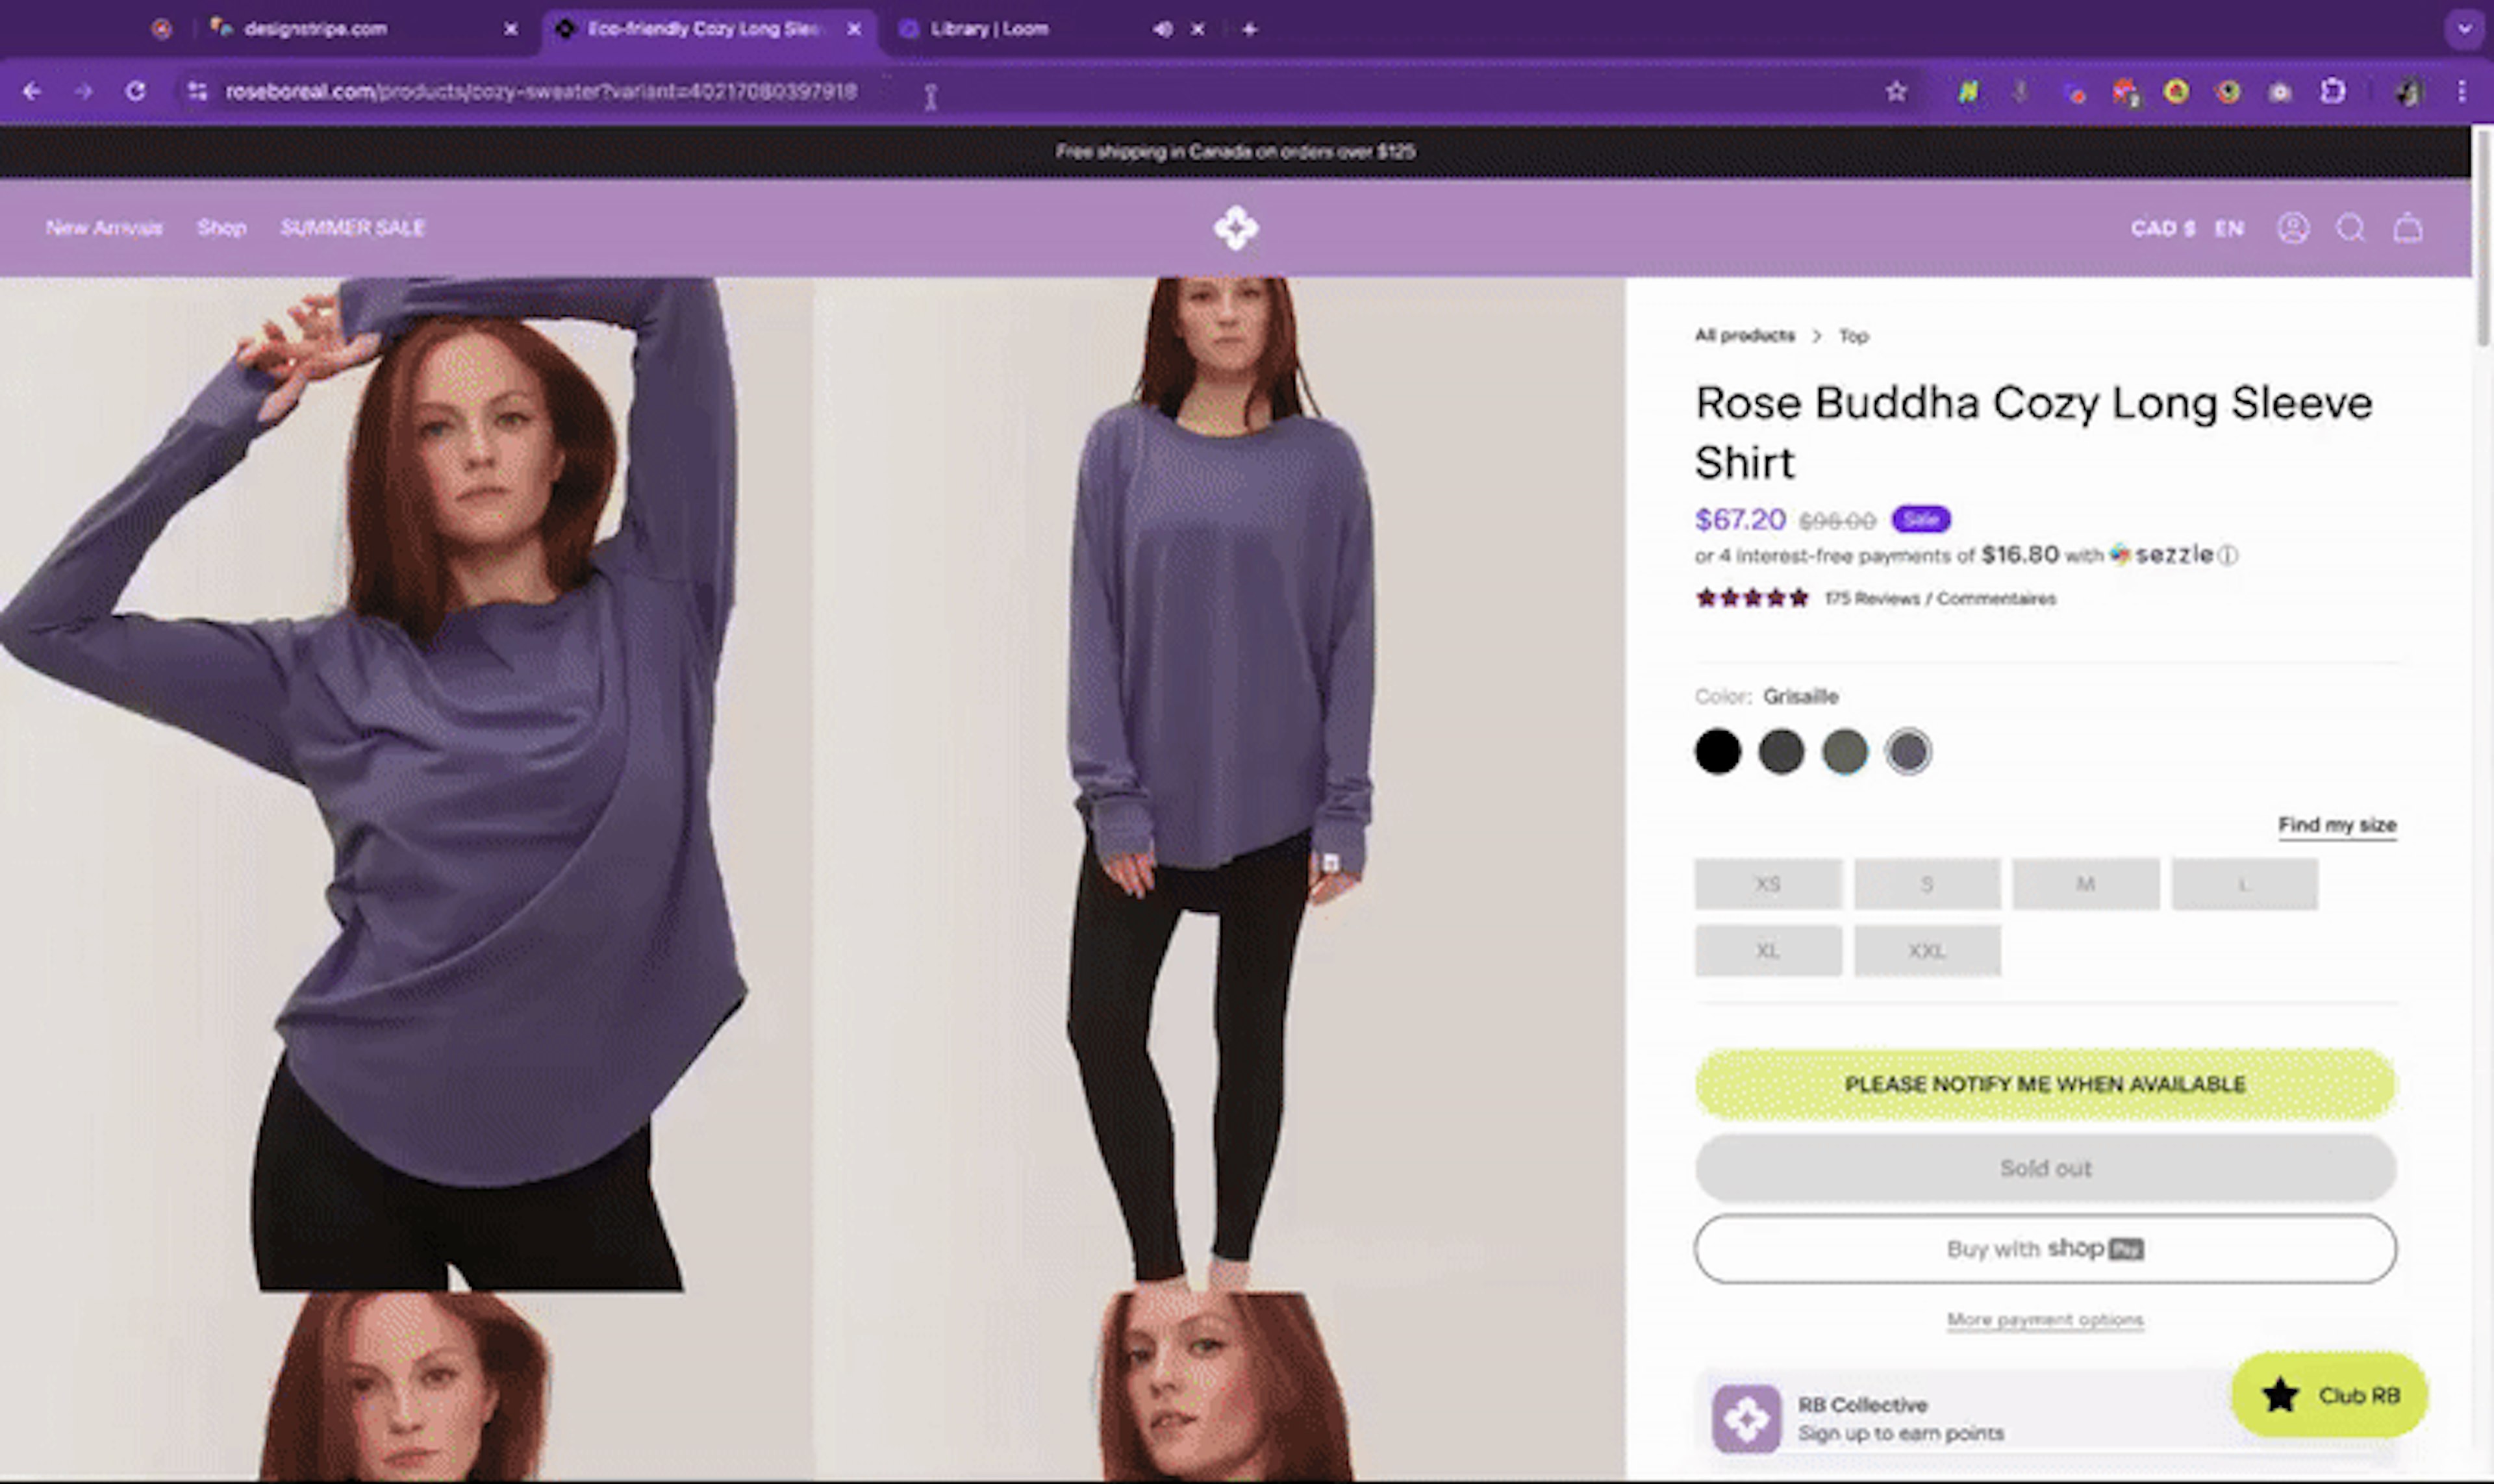The image size is (2494, 1484).
Task: Click the Sale badge next to price
Action: 1921,519
